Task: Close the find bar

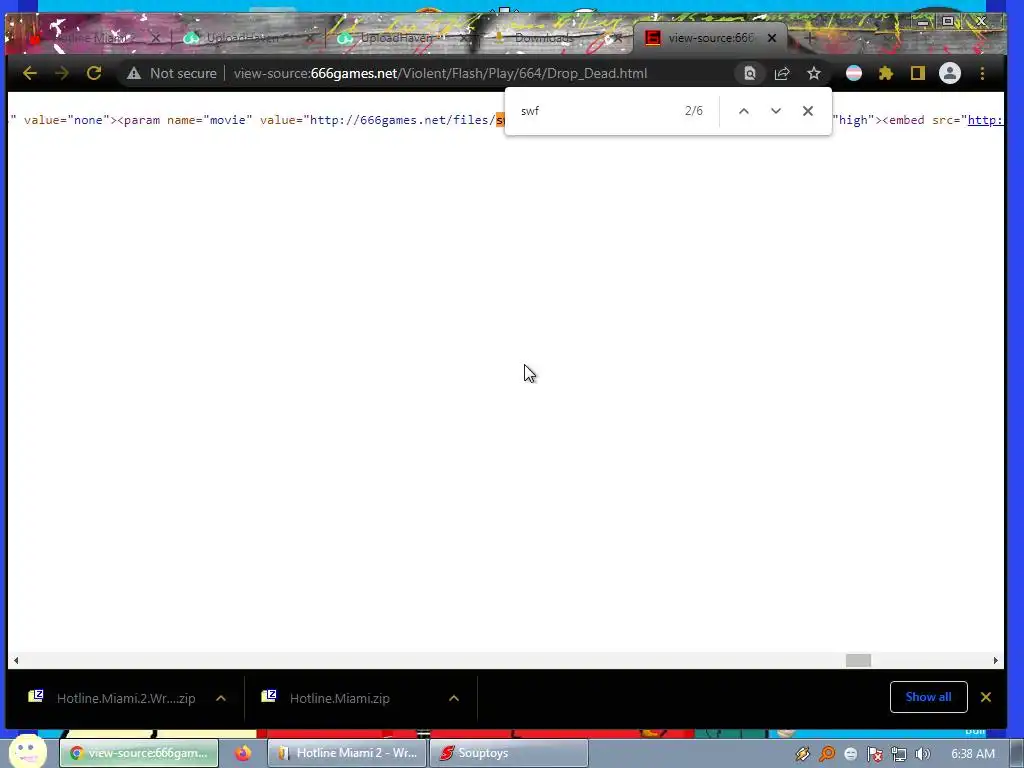Action: (808, 111)
